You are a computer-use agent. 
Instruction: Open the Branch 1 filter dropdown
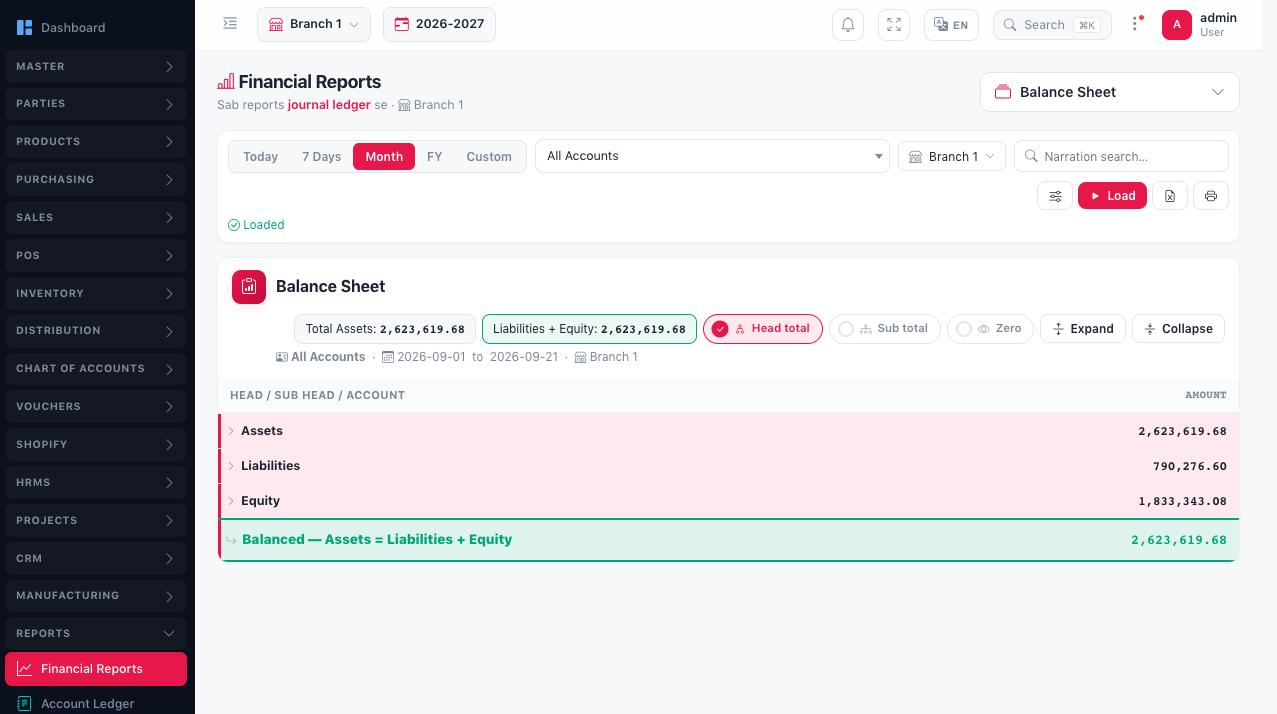[x=952, y=157]
